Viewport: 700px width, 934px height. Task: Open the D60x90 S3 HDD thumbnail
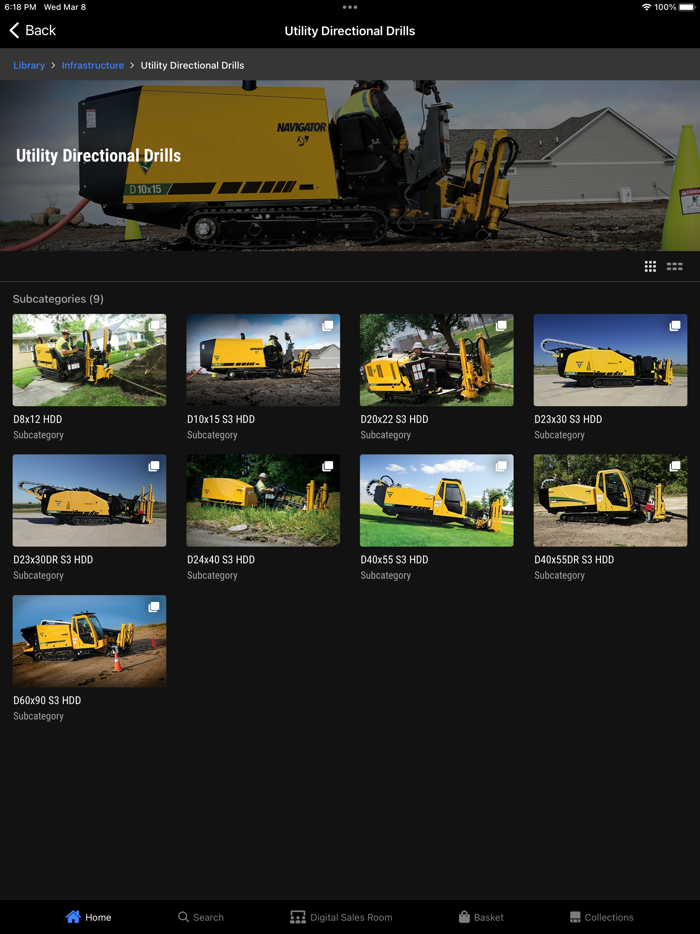pos(89,641)
